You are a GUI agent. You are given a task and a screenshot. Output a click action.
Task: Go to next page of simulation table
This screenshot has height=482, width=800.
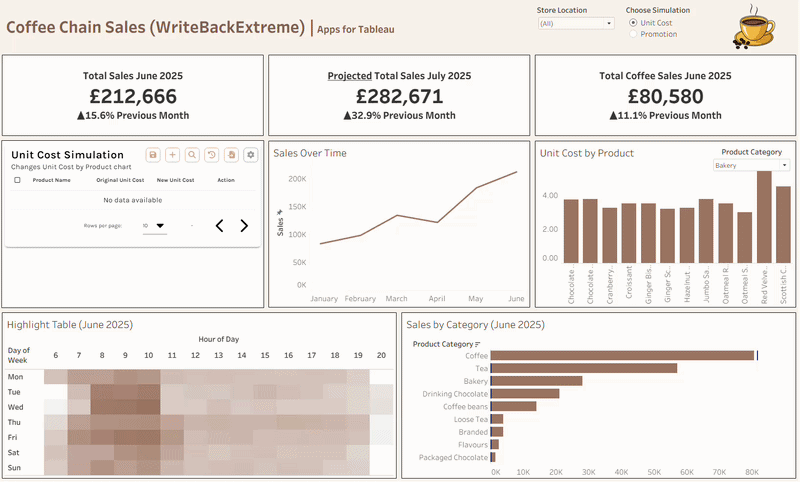[244, 226]
